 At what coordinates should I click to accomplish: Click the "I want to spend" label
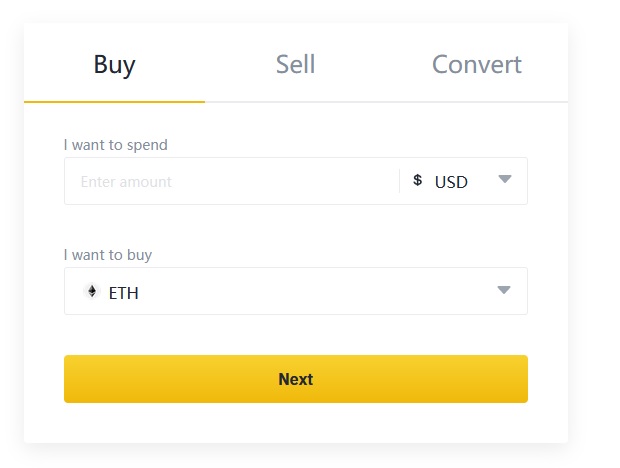click(116, 145)
